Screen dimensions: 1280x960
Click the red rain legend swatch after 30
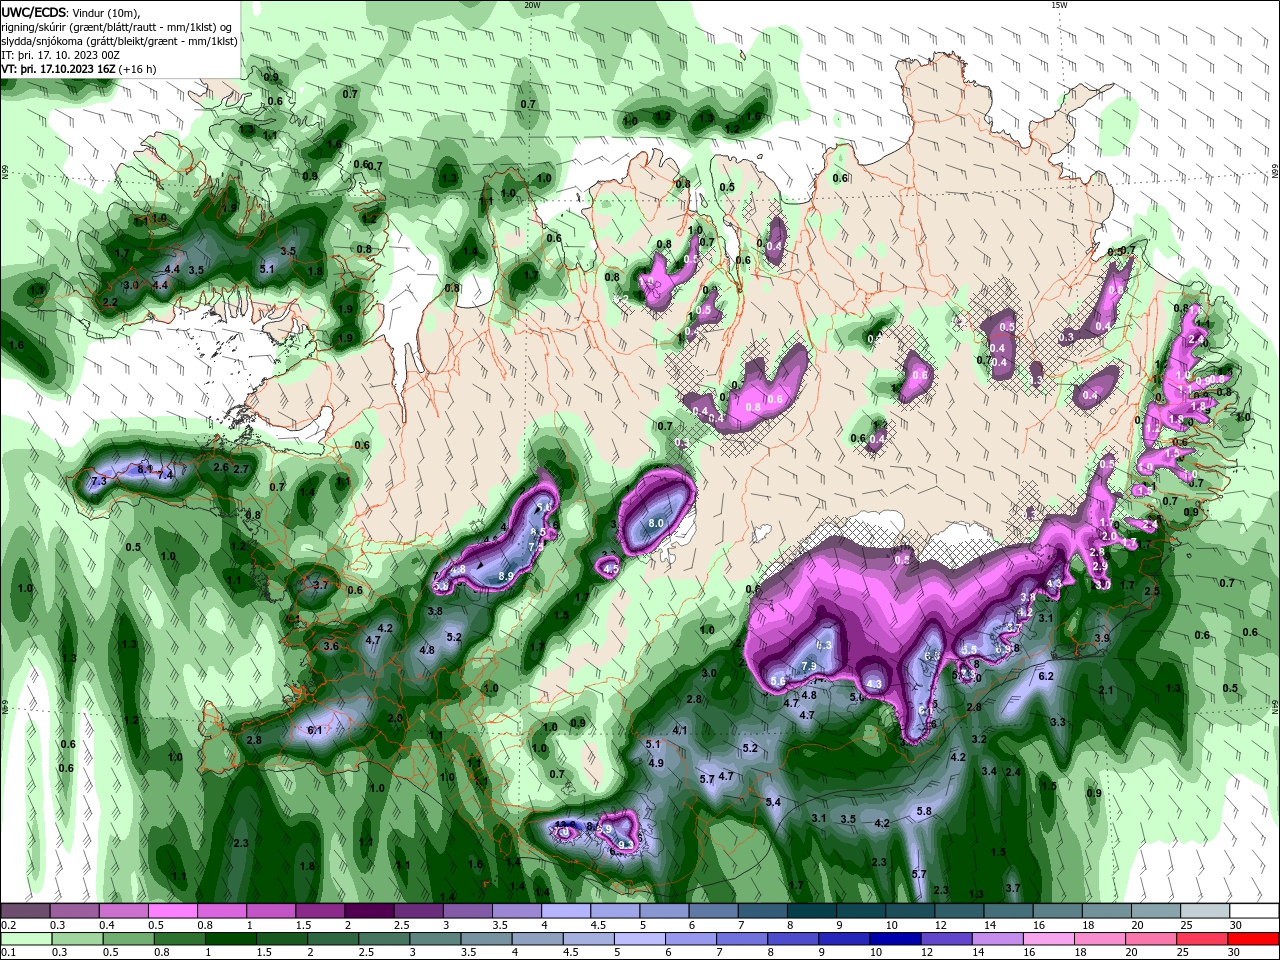click(1254, 938)
